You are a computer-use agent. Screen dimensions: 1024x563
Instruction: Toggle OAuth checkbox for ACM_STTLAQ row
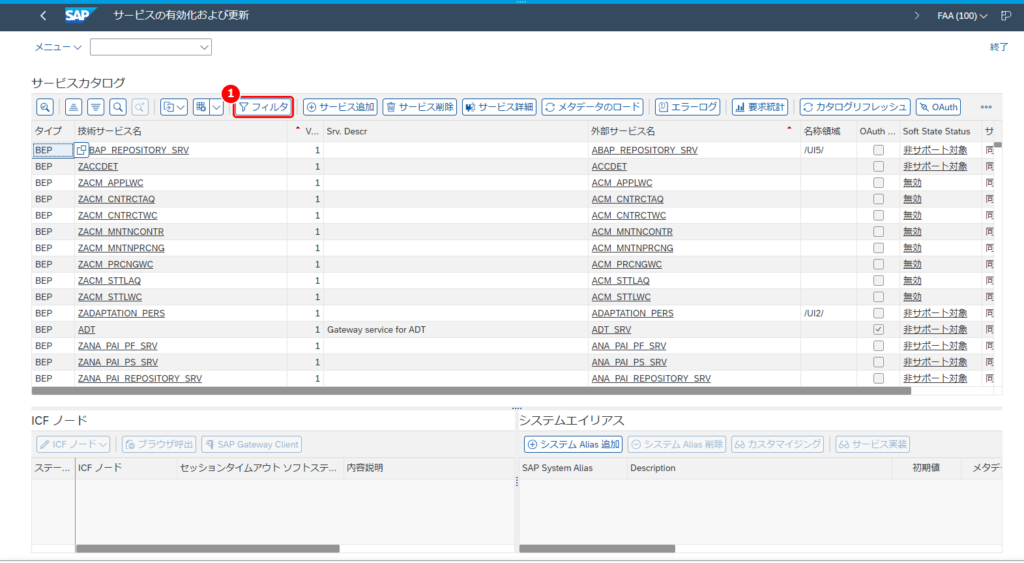(x=878, y=281)
